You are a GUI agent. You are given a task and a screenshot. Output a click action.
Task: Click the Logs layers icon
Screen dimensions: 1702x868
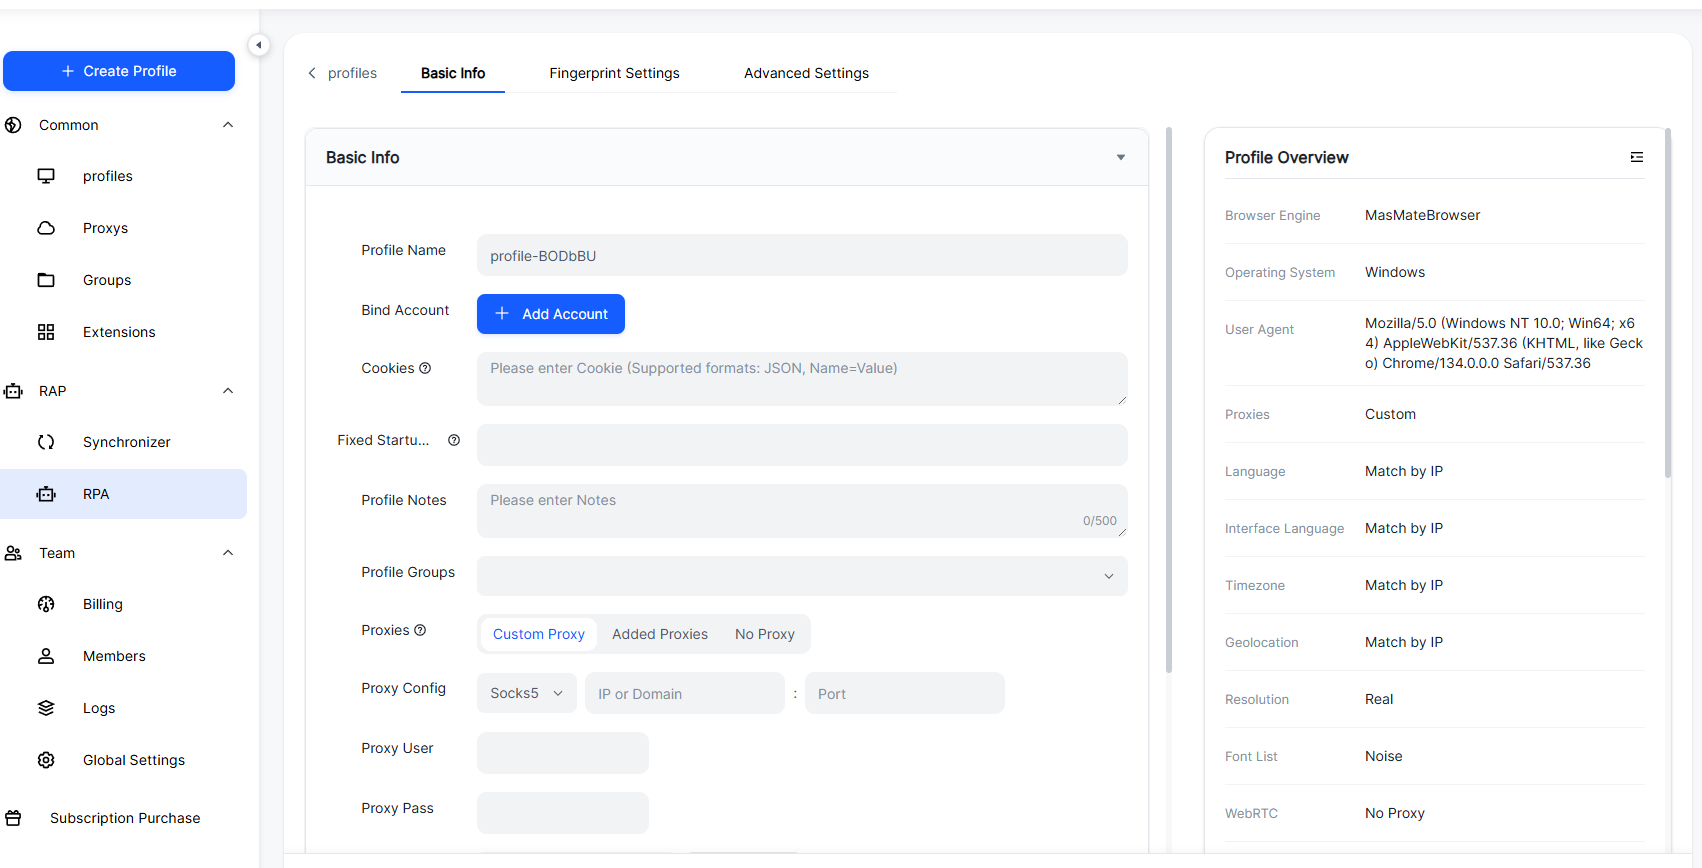(x=46, y=708)
